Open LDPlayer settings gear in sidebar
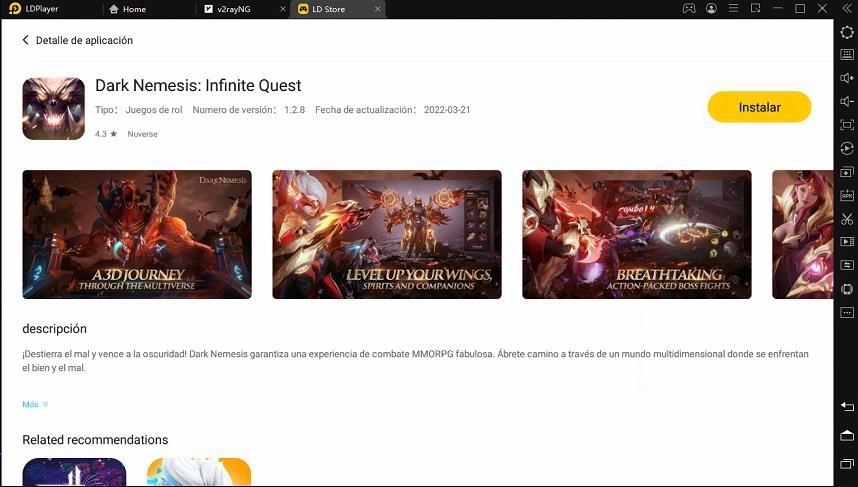 [x=847, y=32]
